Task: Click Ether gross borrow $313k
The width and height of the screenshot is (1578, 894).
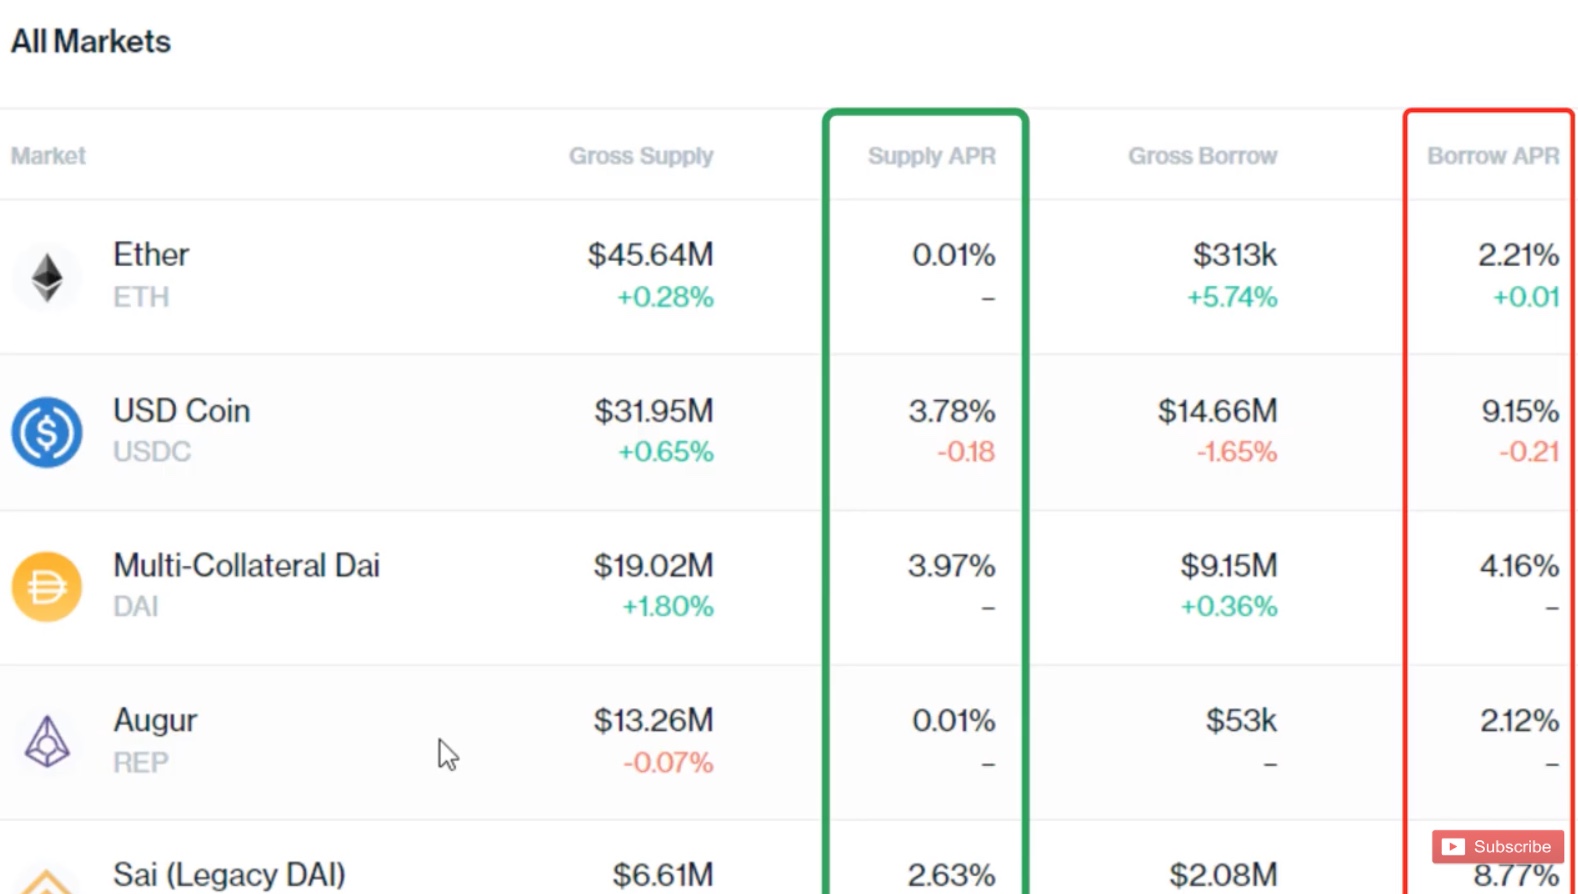Action: 1234,254
